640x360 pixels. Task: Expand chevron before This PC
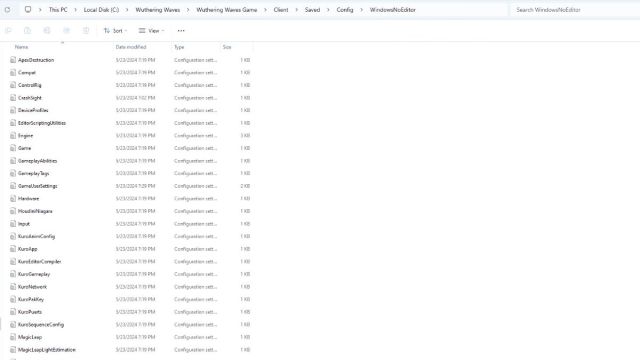coord(40,10)
